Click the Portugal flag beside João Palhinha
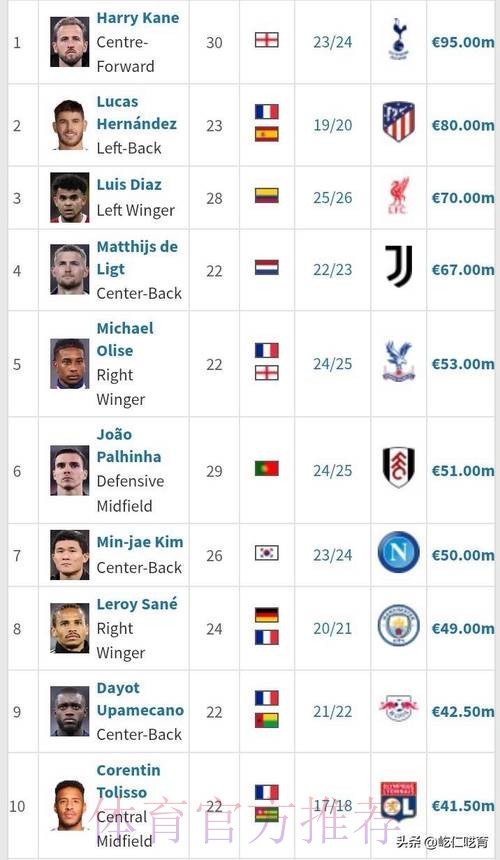This screenshot has height=860, width=500. pyautogui.click(x=266, y=468)
